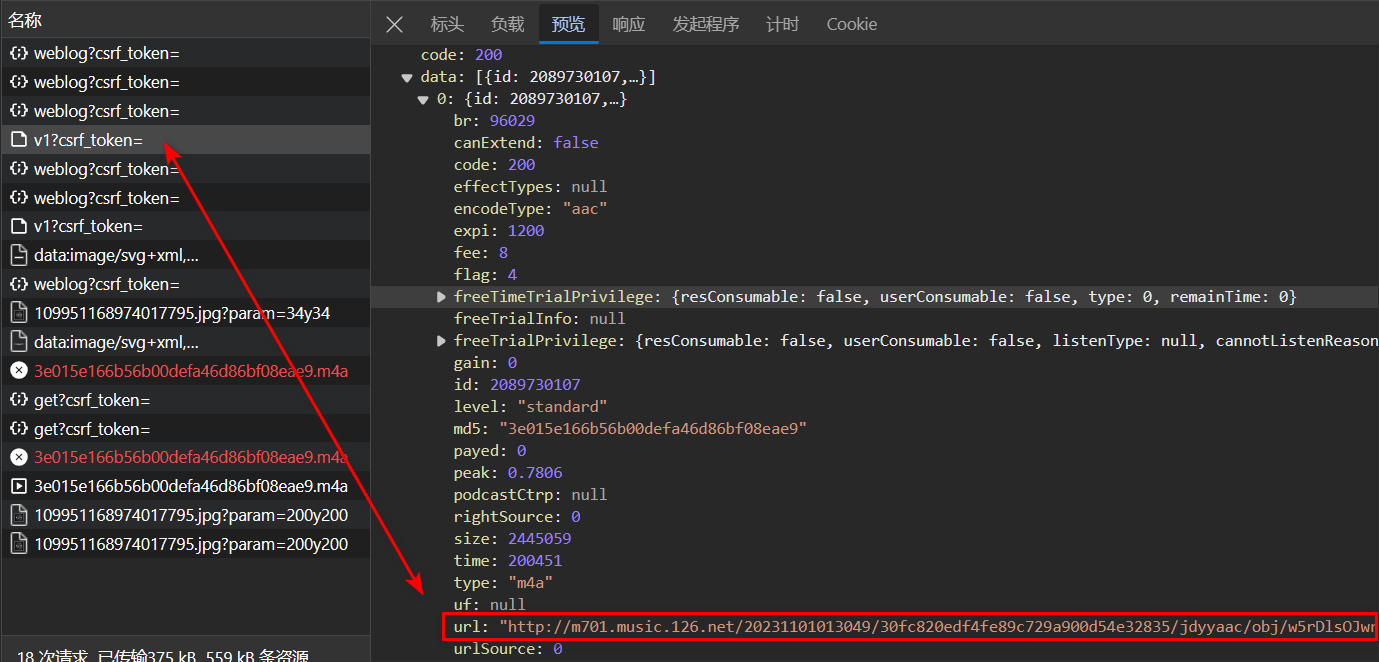The image size is (1379, 662).
Task: Switch to the 标头 (Headers) tab
Action: tap(447, 25)
